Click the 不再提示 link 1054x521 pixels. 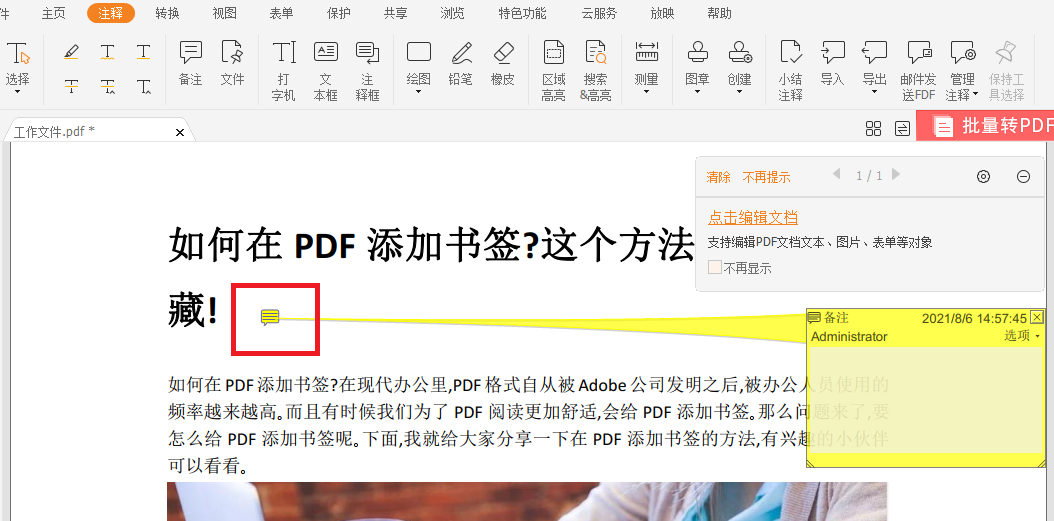pyautogui.click(x=766, y=177)
